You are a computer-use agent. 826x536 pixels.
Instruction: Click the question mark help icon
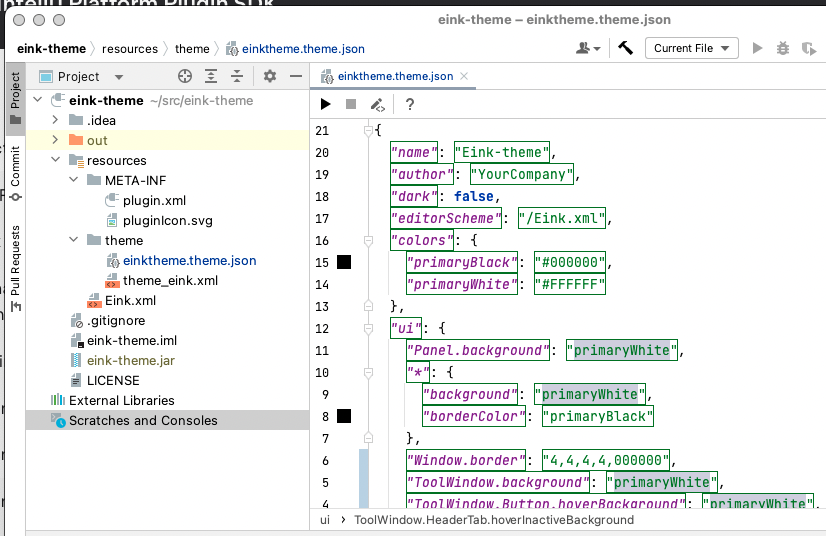[410, 104]
